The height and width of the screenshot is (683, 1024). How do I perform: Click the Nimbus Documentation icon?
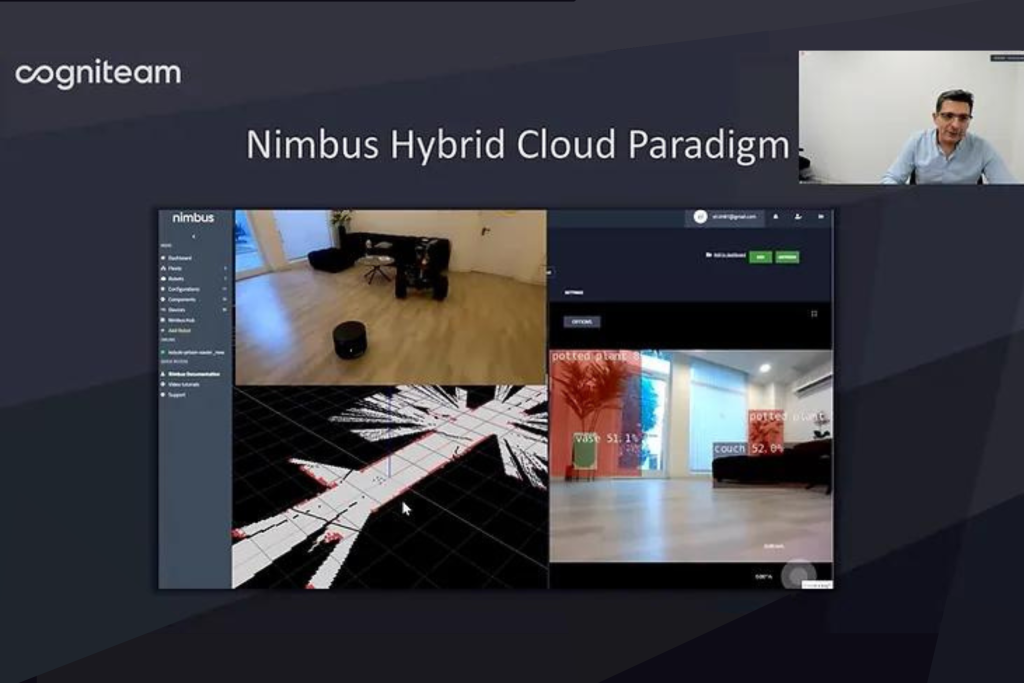[x=163, y=374]
